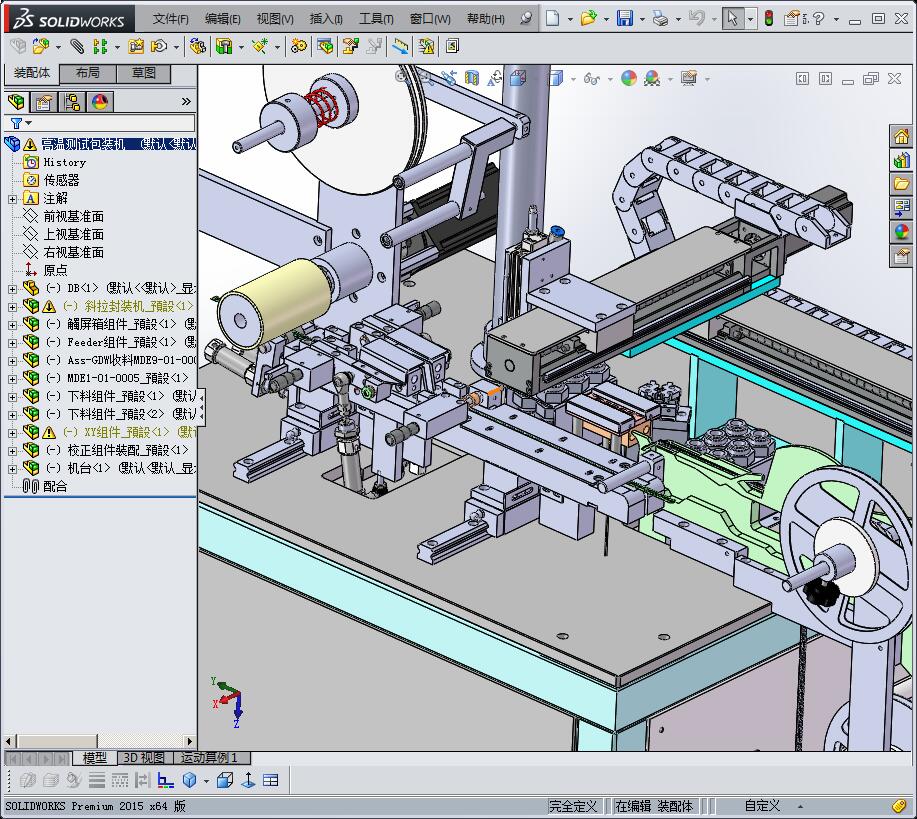Screen dimensions: 917x819
Task: Open the dropdown arrow beside Open icon
Action: (x=605, y=19)
